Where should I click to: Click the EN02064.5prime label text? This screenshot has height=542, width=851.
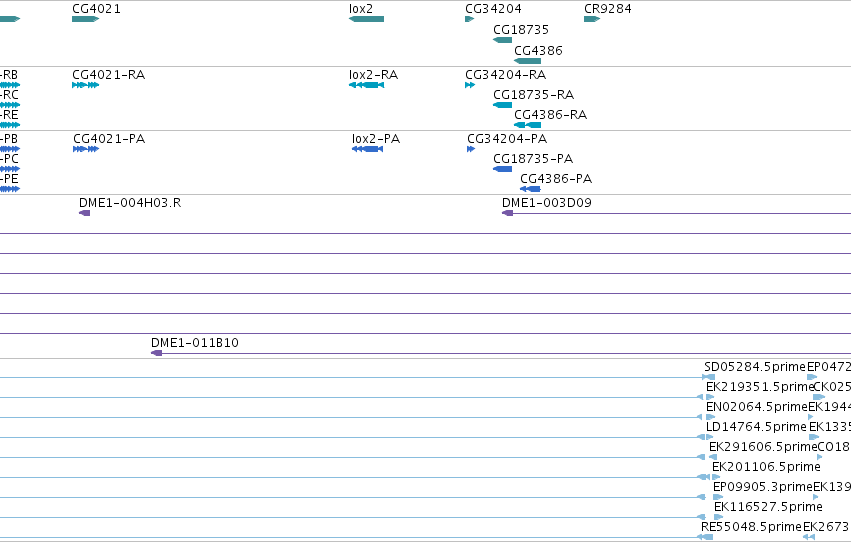tap(757, 407)
